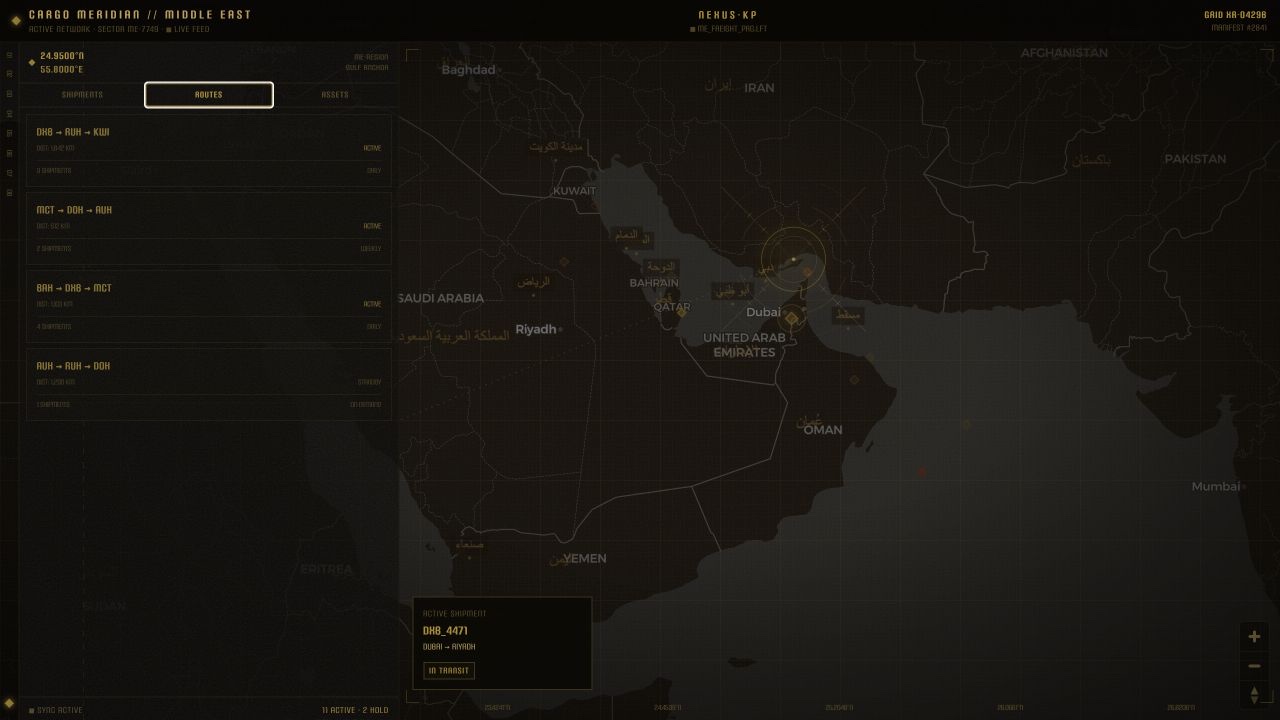Select the Dubai hub diamond marker

pyautogui.click(x=792, y=318)
